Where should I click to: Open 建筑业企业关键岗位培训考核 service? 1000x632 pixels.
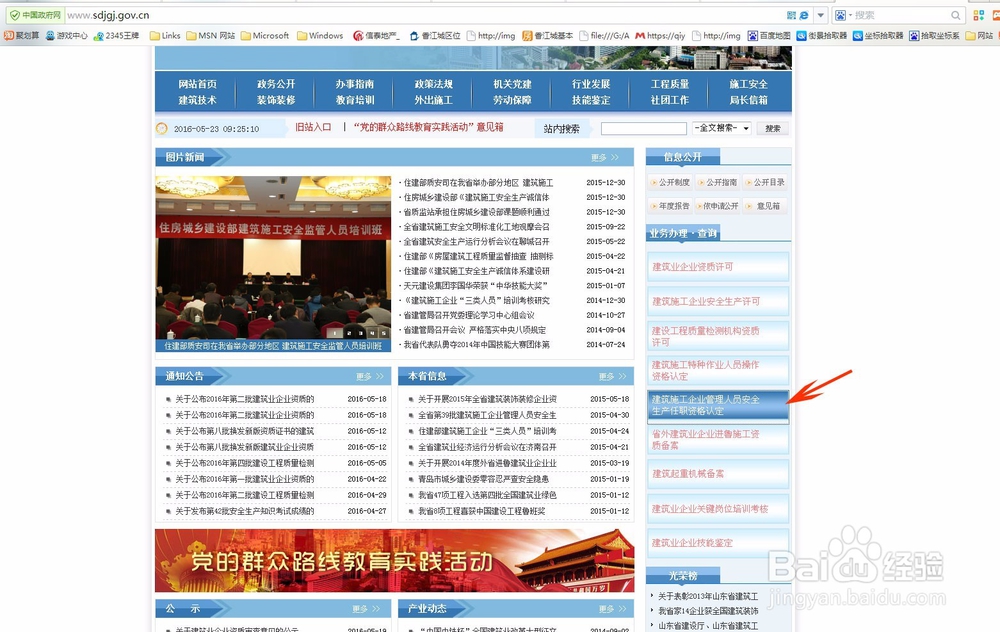tap(718, 509)
